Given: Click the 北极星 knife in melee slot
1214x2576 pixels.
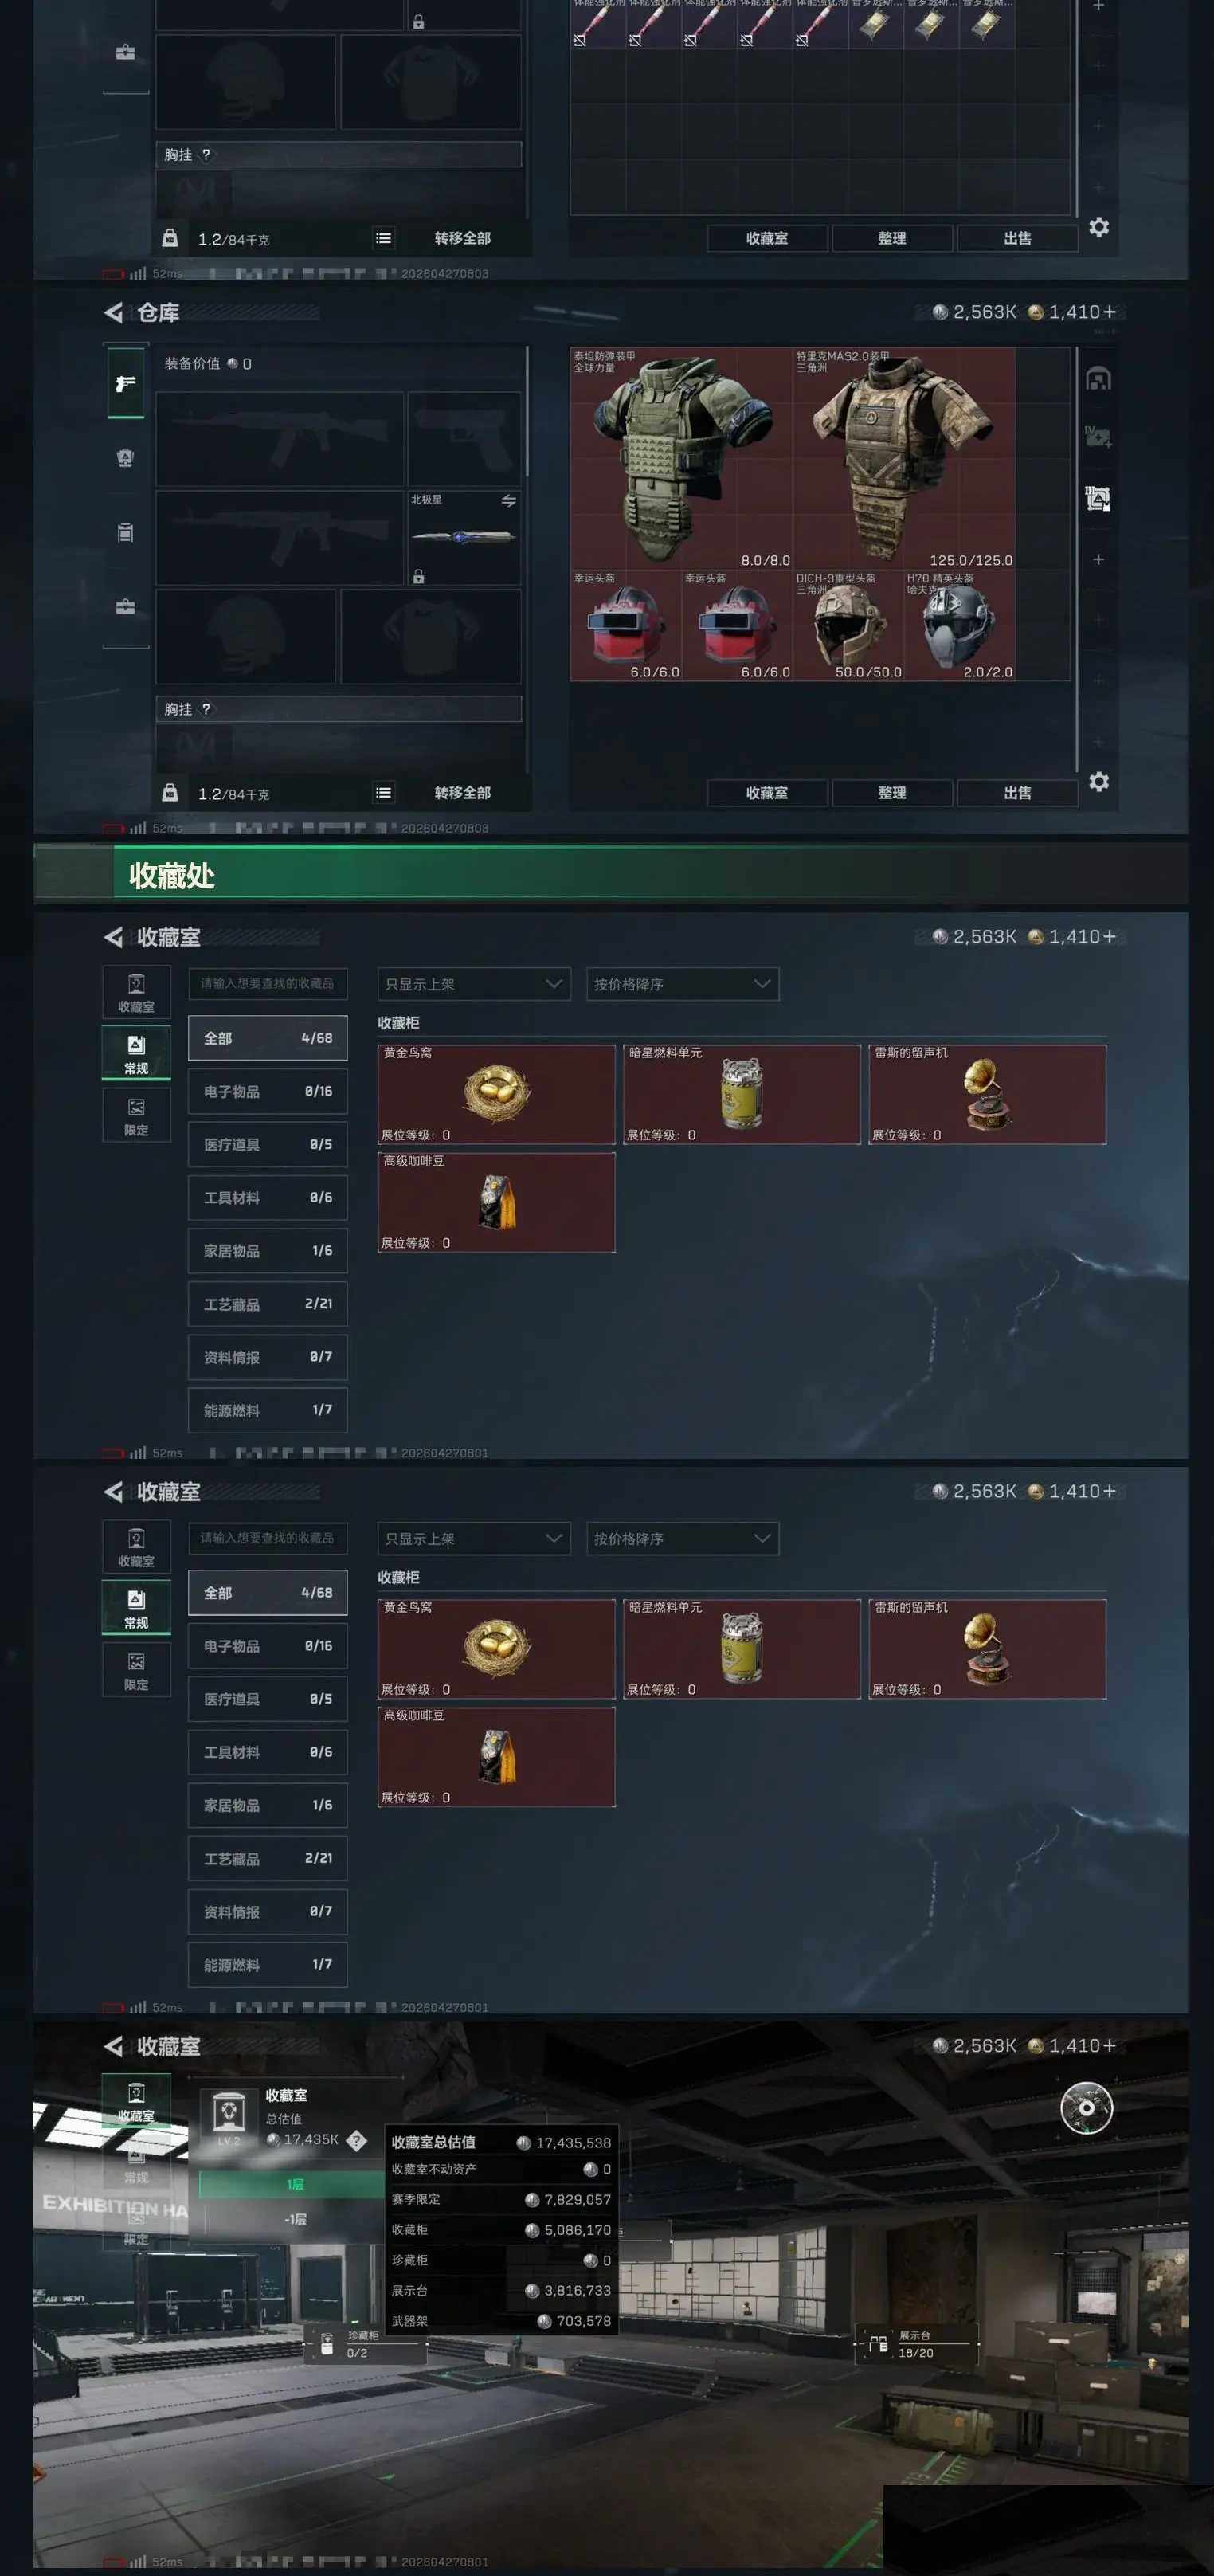Looking at the screenshot, I should (x=464, y=537).
